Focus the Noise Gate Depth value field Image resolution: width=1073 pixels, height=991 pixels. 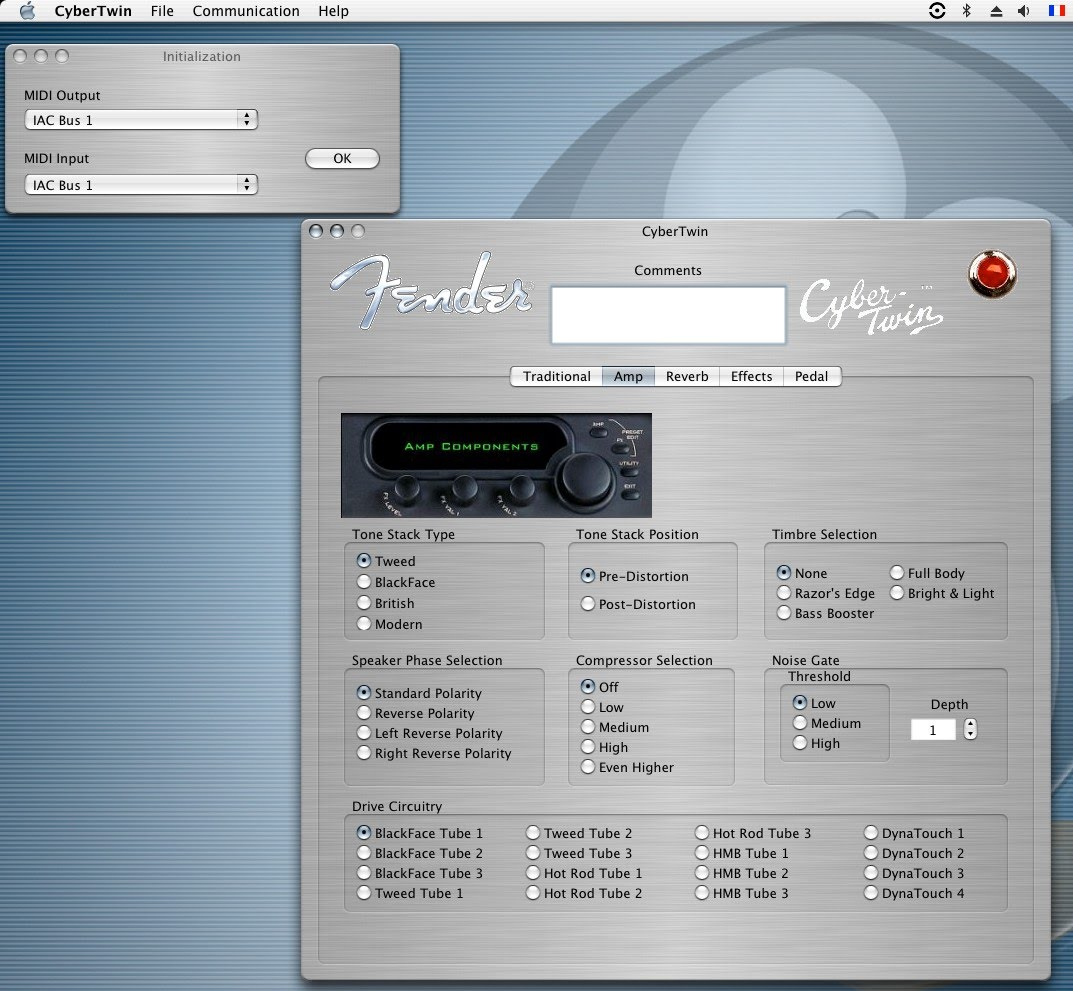tap(933, 730)
